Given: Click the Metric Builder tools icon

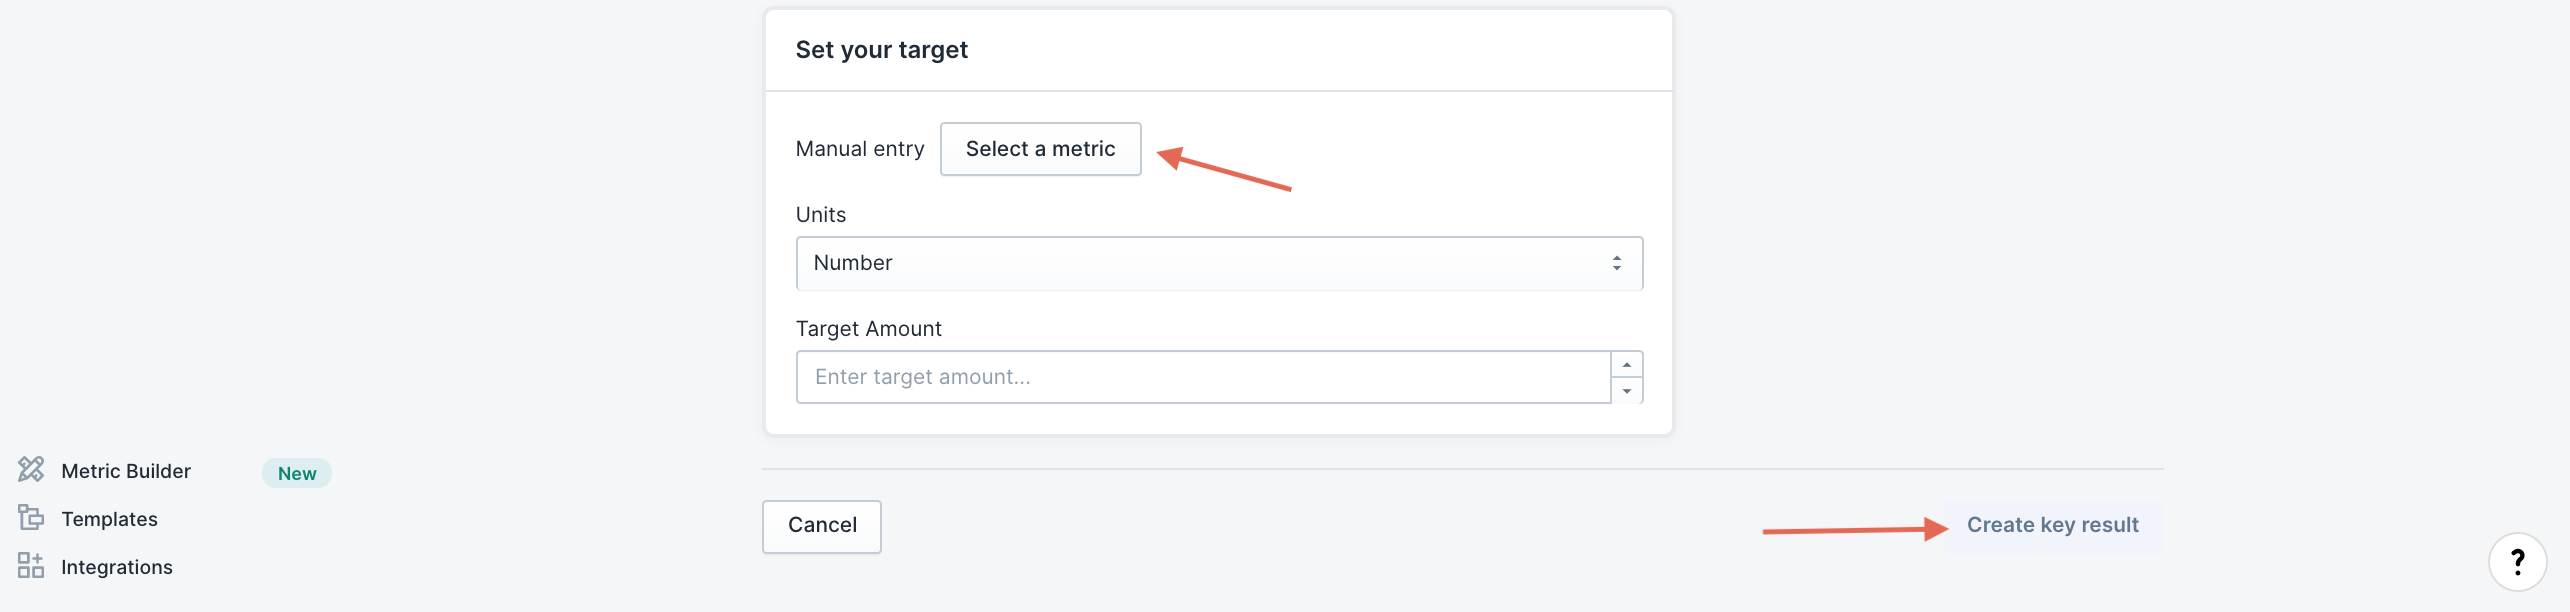Looking at the screenshot, I should coord(31,469).
